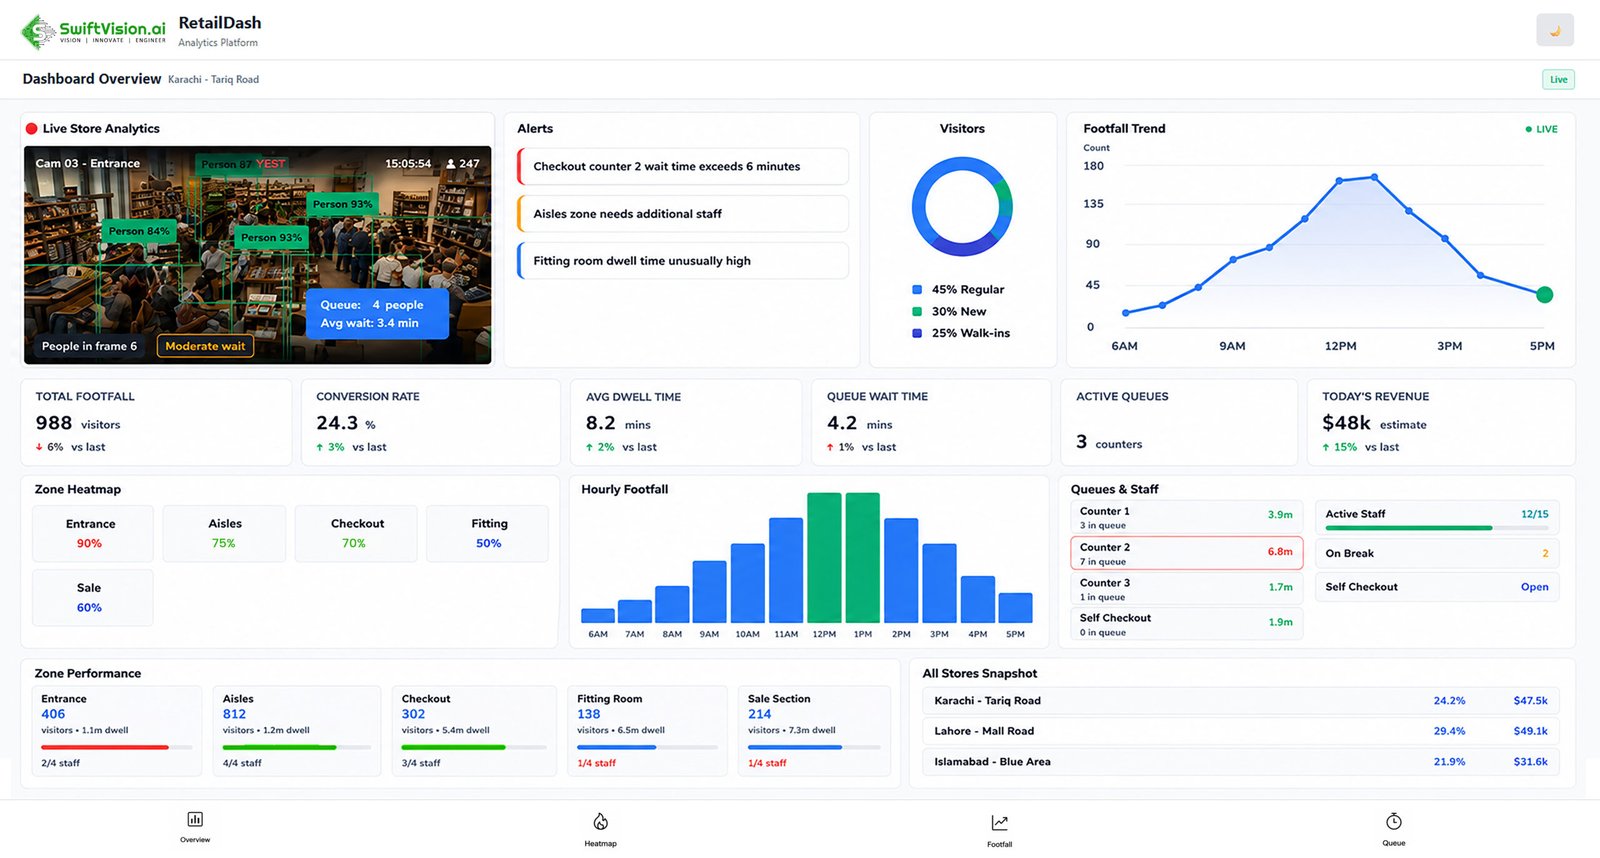Select the Entrance 90% heatmap tile

tap(92, 534)
